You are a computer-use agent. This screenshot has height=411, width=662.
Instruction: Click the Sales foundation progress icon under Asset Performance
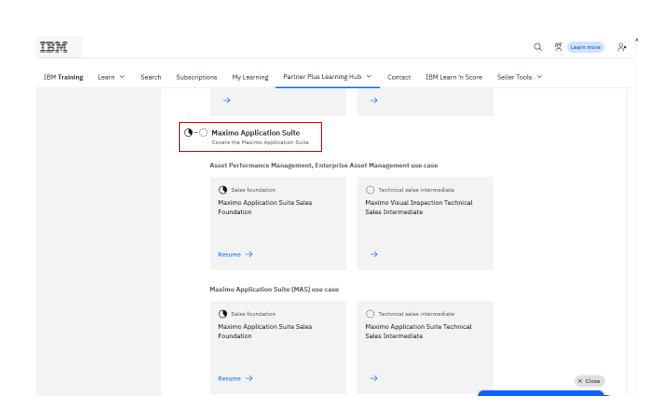coord(222,190)
